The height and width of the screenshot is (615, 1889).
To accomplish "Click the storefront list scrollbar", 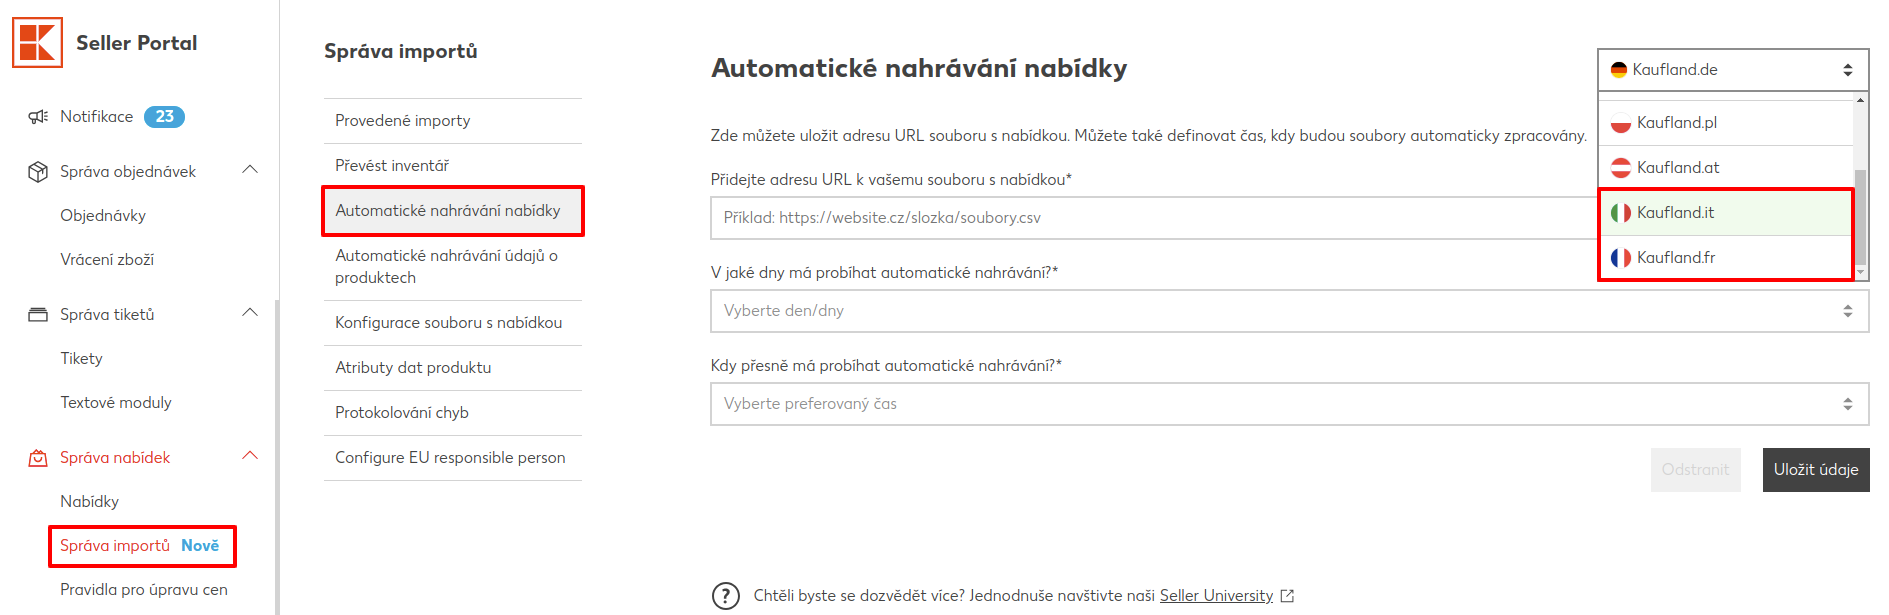I will [1860, 186].
